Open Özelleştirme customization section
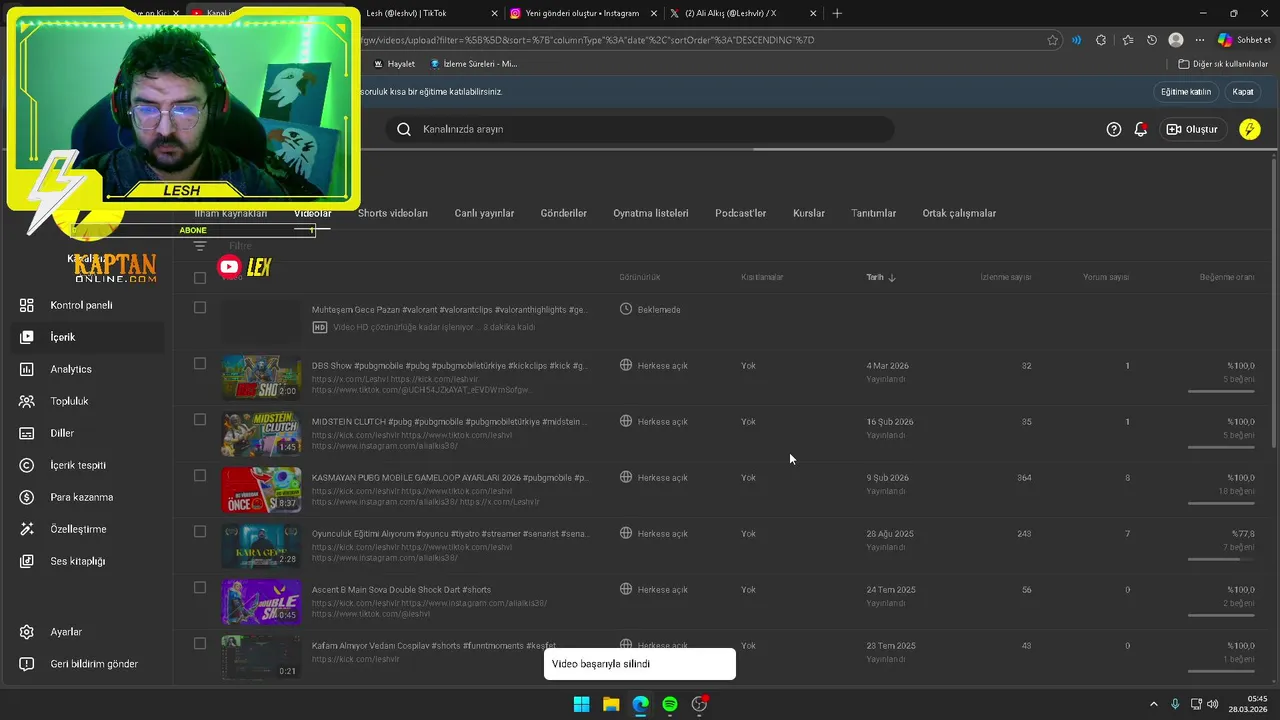 click(x=78, y=529)
